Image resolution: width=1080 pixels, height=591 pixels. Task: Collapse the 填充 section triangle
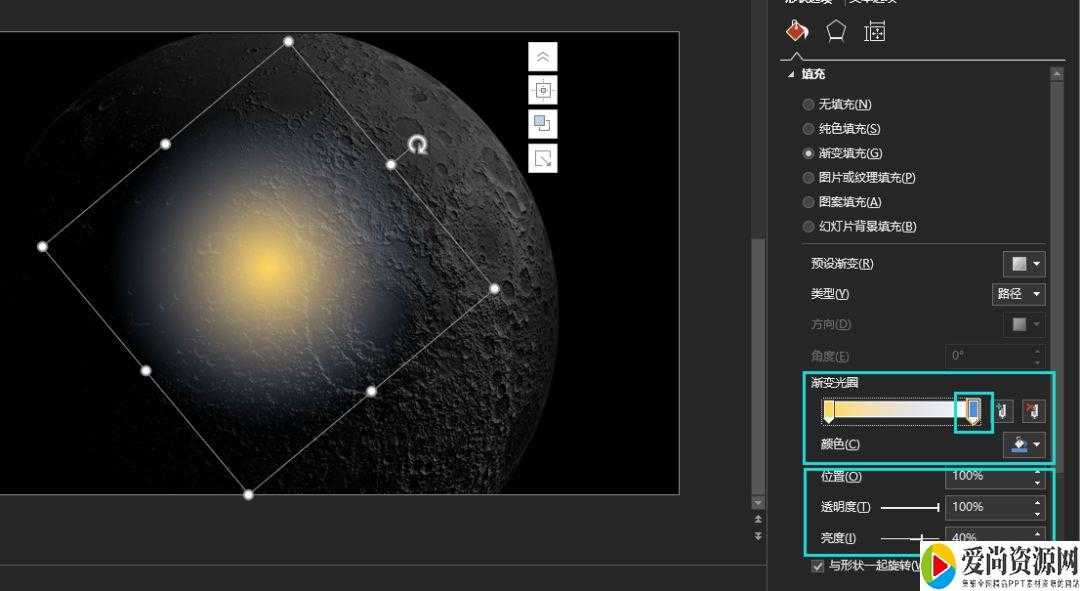[792, 74]
